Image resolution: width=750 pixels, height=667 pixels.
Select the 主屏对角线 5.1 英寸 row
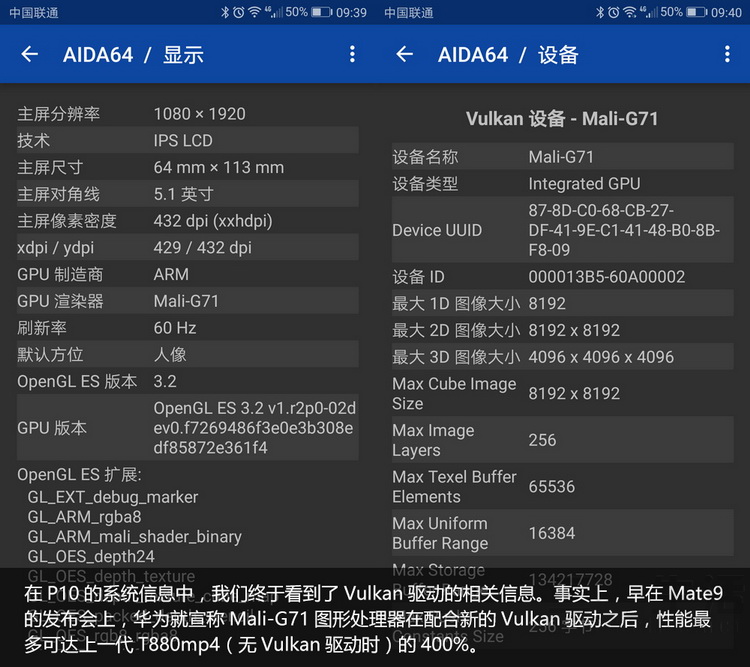click(188, 194)
